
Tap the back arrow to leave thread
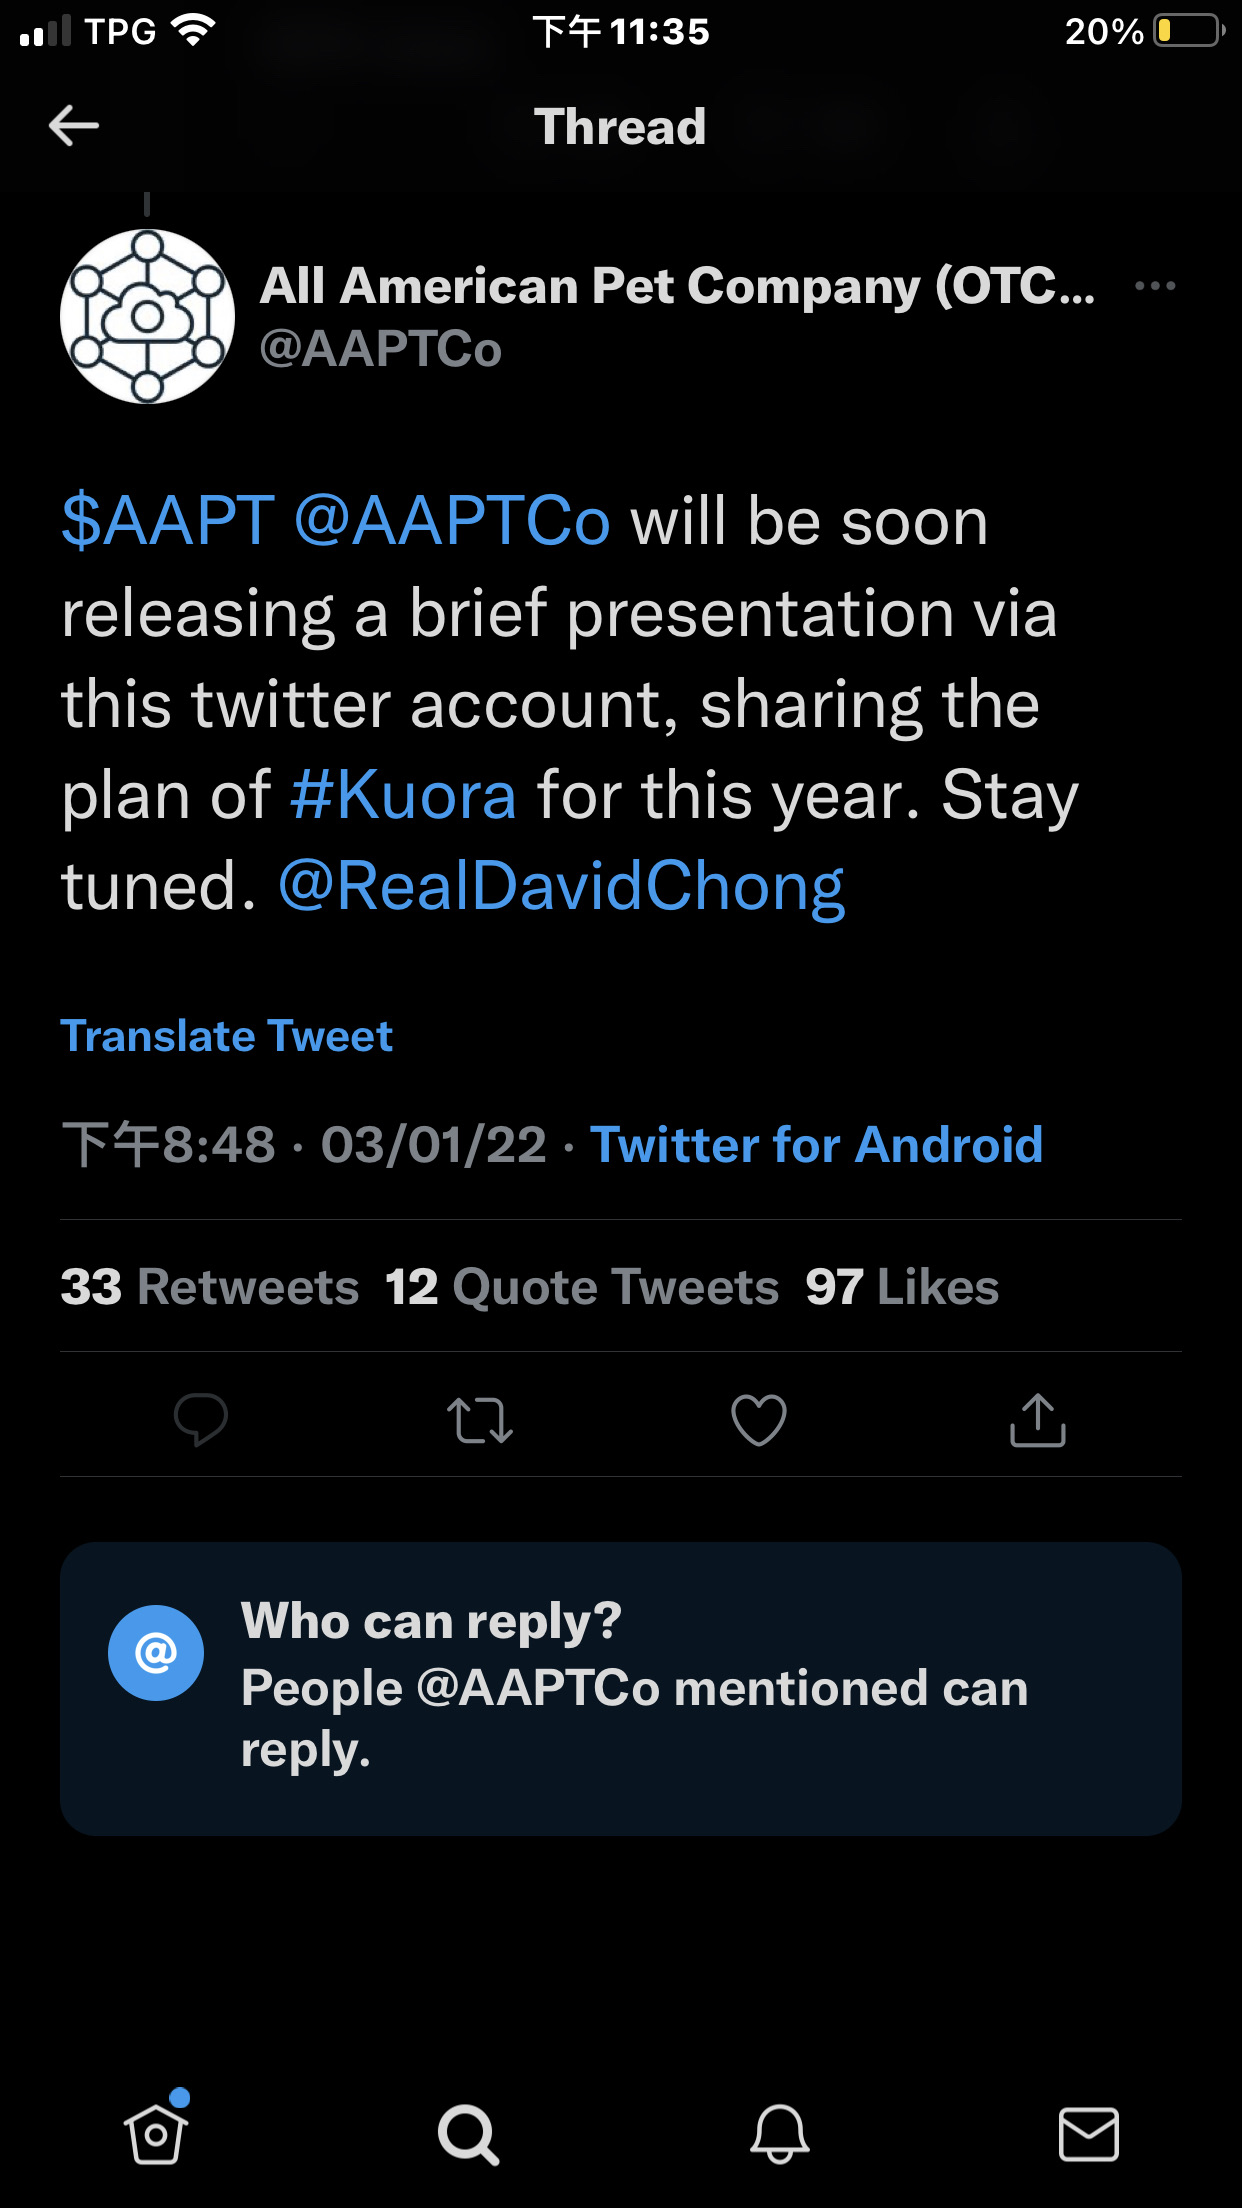click(74, 126)
